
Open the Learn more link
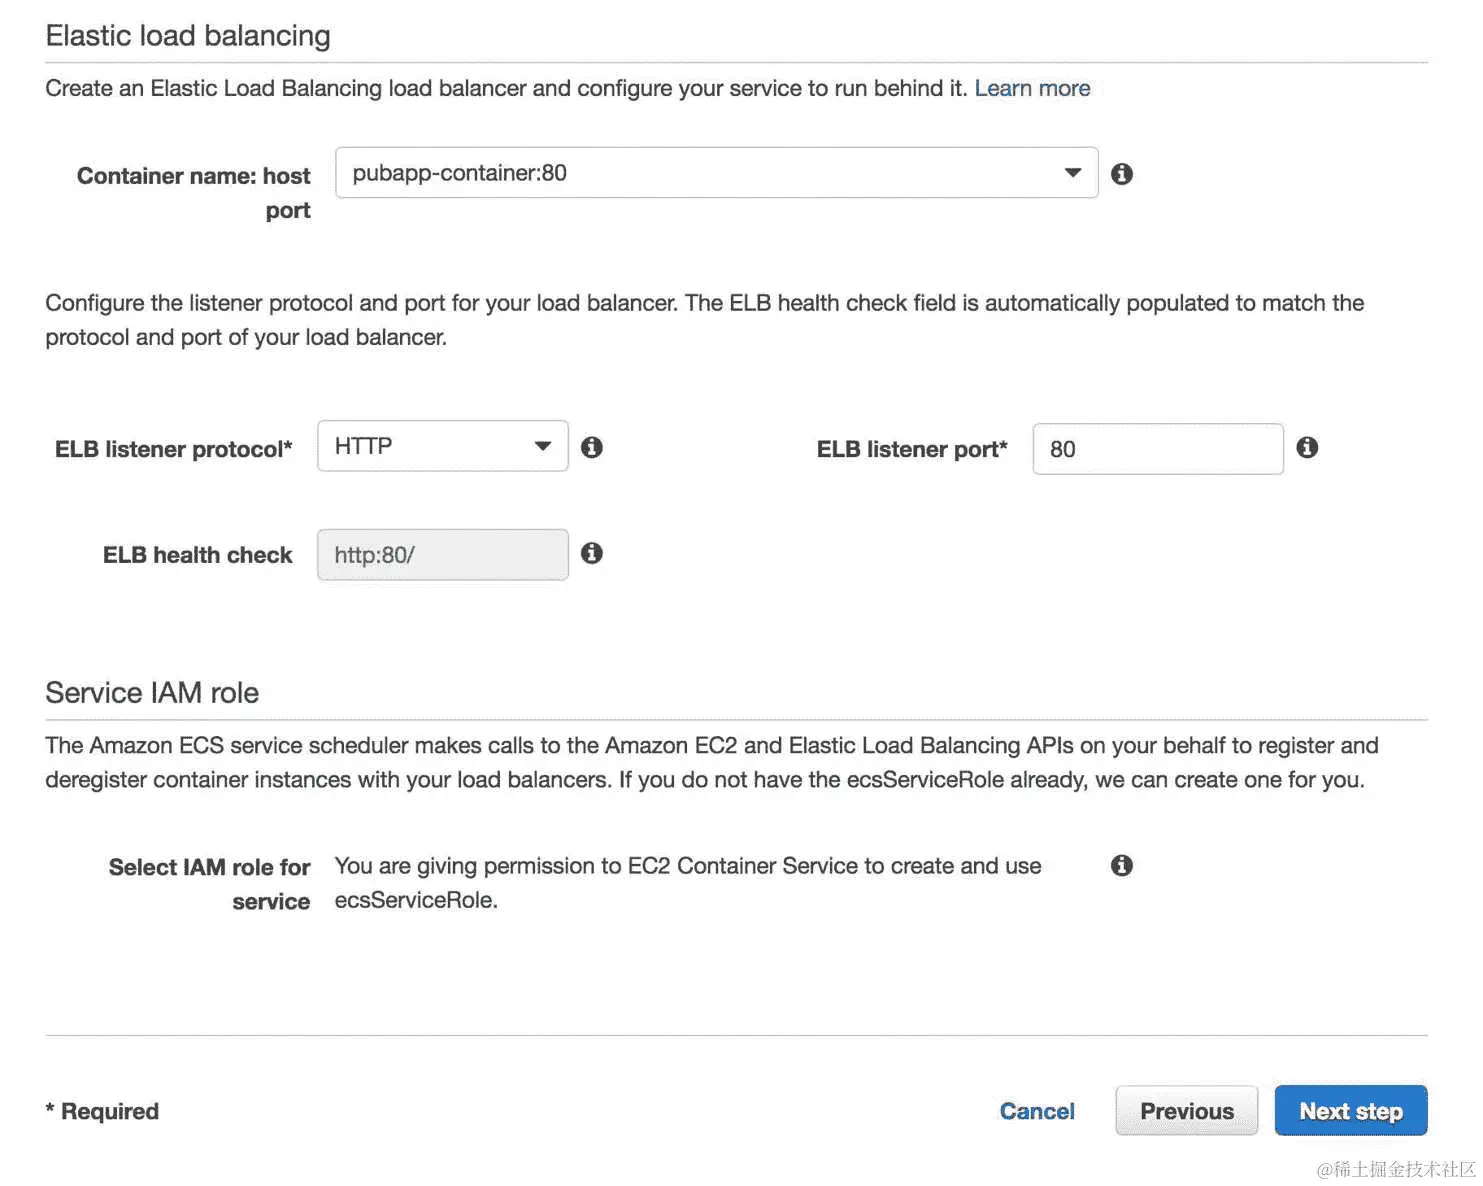point(1032,88)
